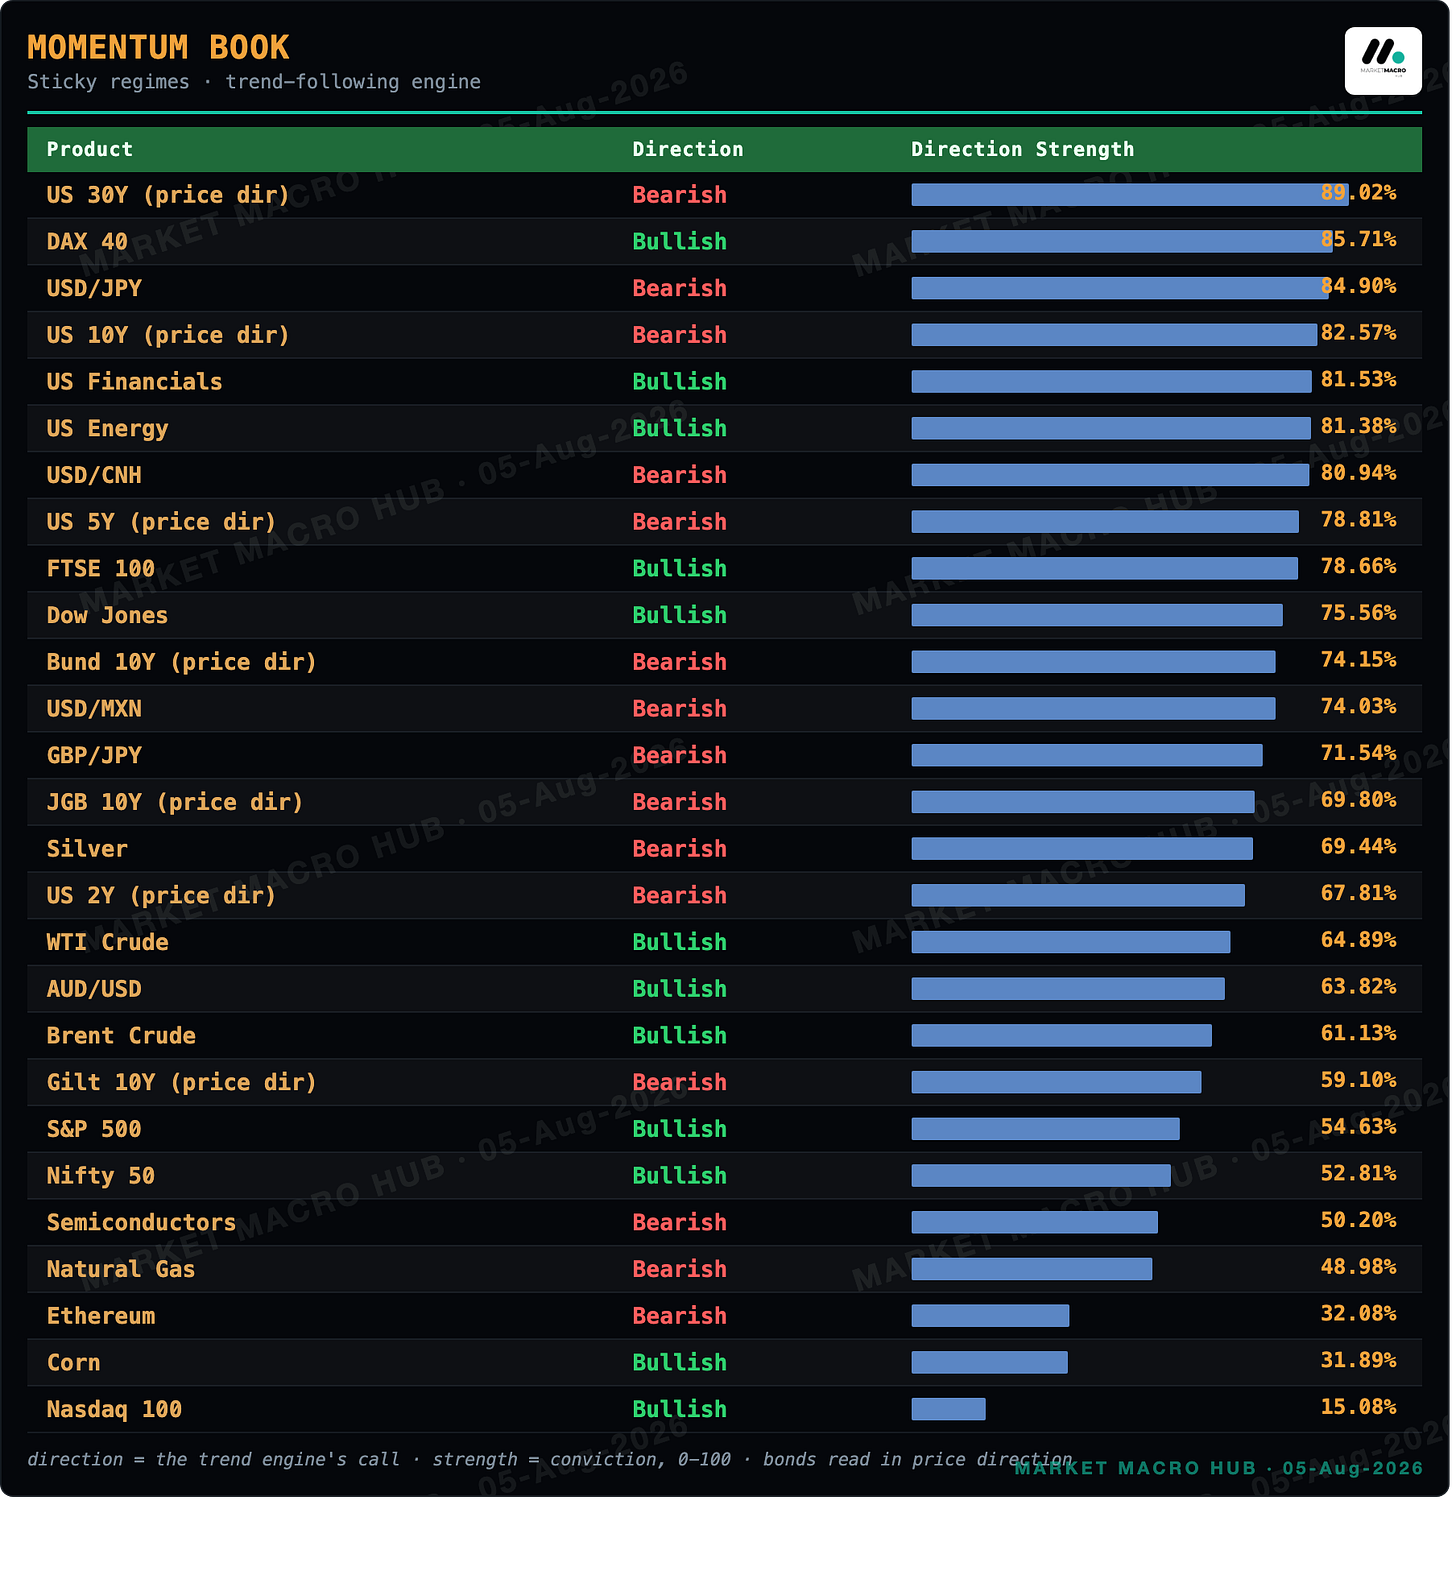Select the 'USD/JPY' product name
The height and width of the screenshot is (1578, 1456).
pos(94,289)
